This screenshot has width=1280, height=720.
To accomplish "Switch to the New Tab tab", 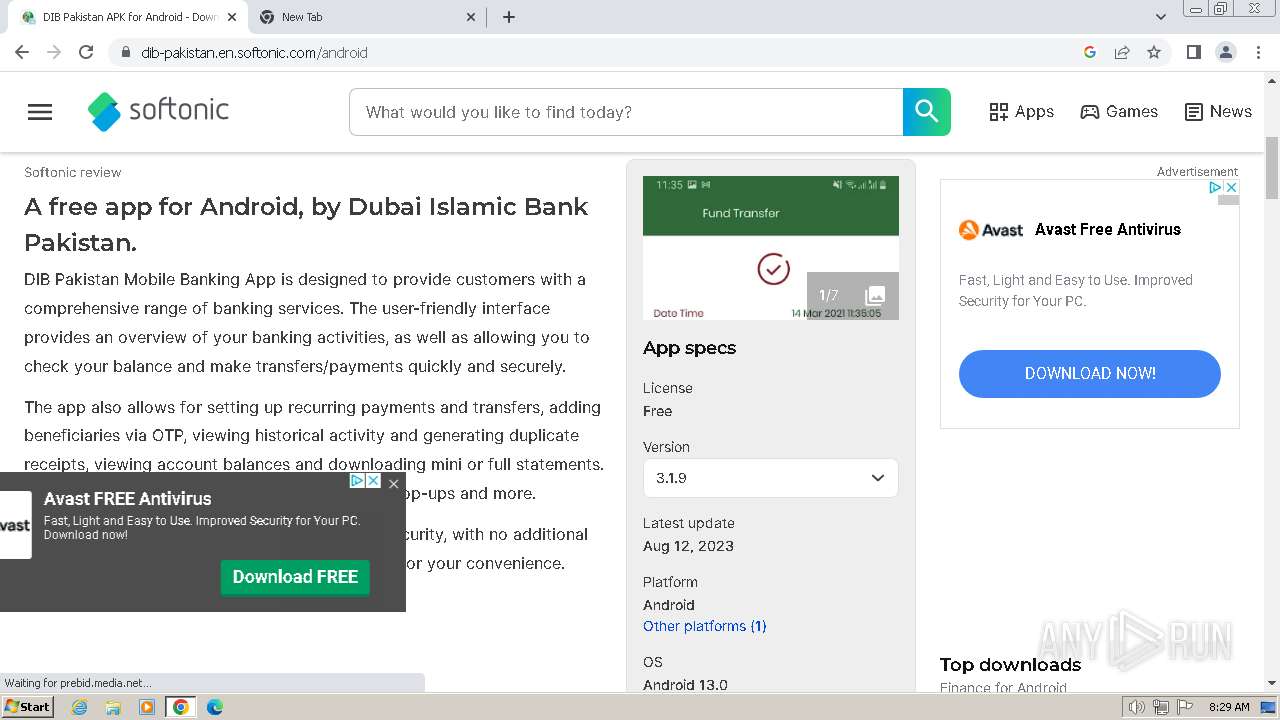I will point(367,17).
